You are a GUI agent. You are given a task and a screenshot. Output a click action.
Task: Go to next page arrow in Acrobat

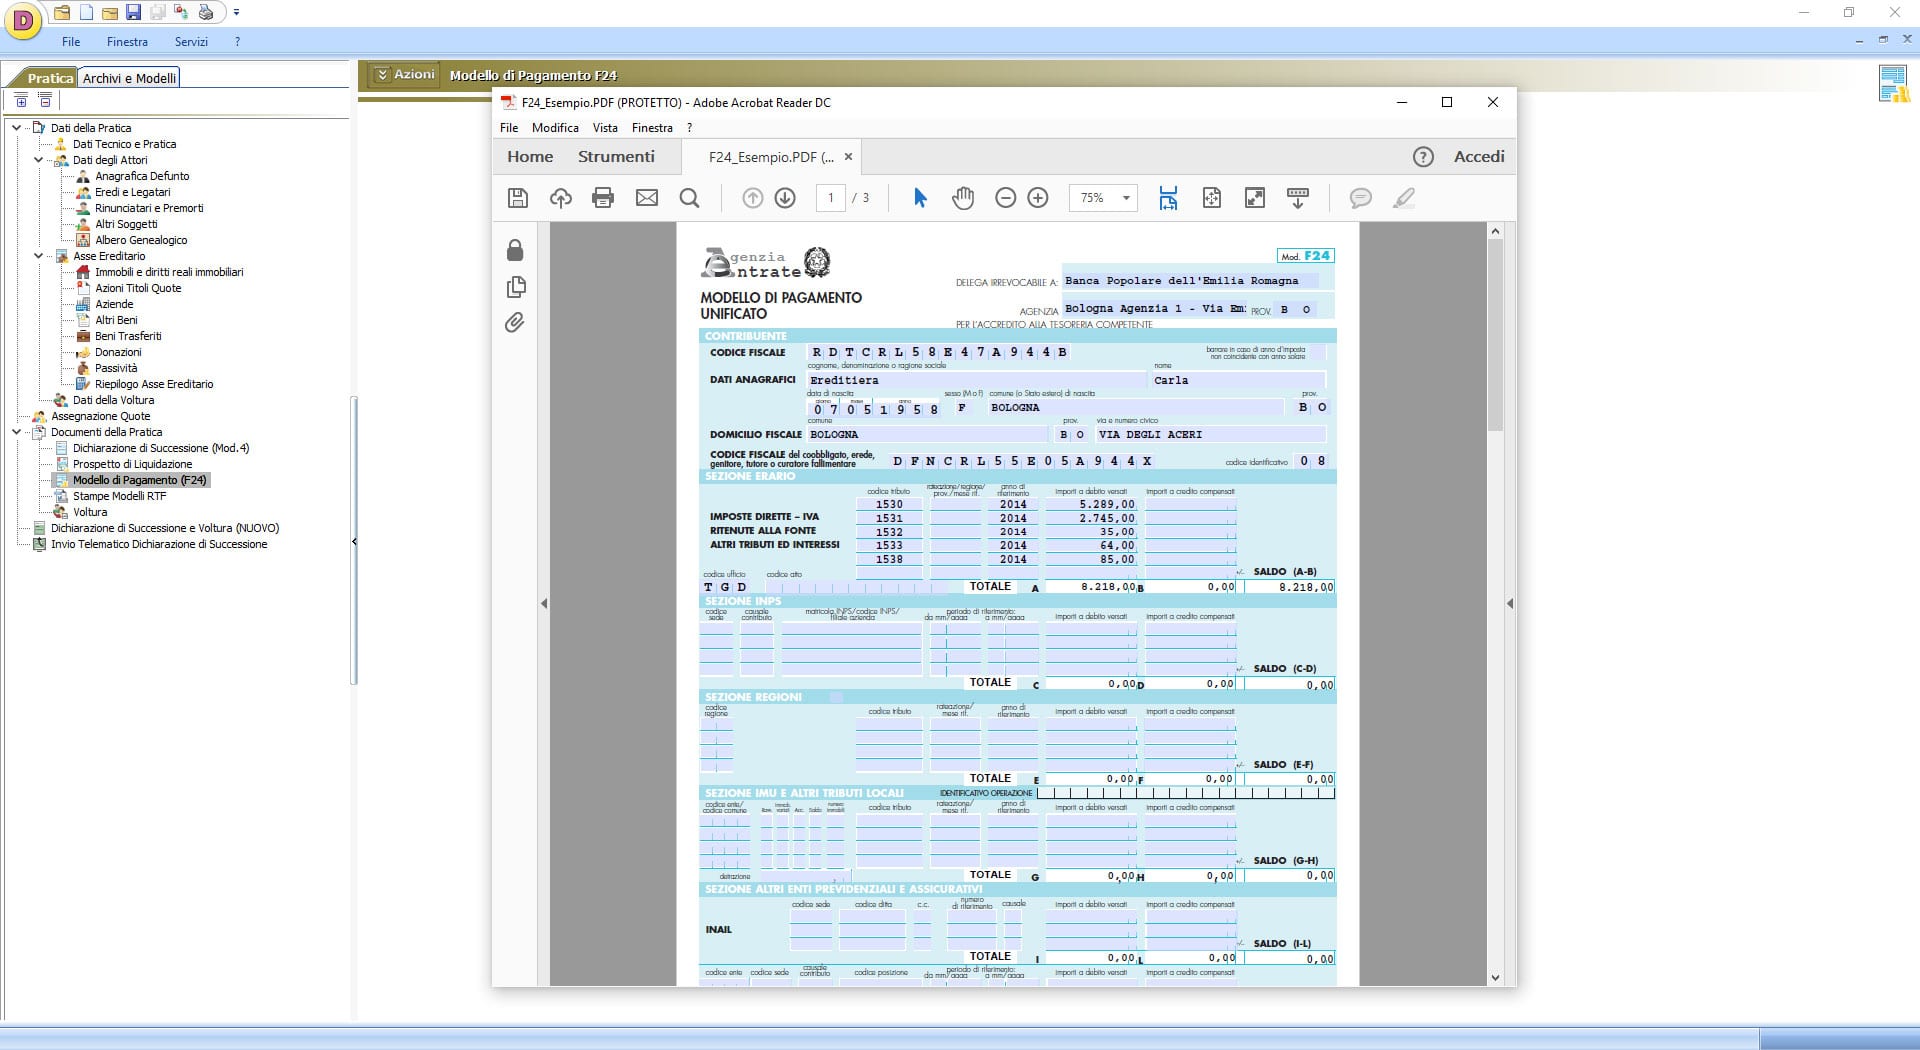(x=785, y=198)
